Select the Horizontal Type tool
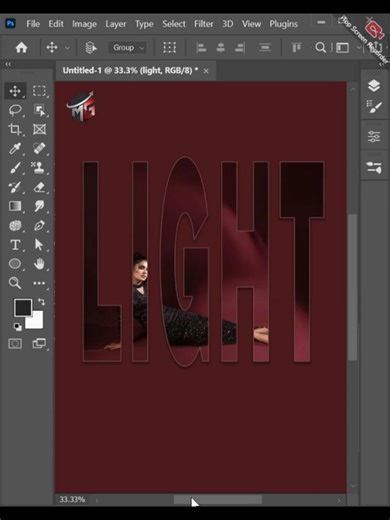This screenshot has width=390, height=520. click(15, 245)
